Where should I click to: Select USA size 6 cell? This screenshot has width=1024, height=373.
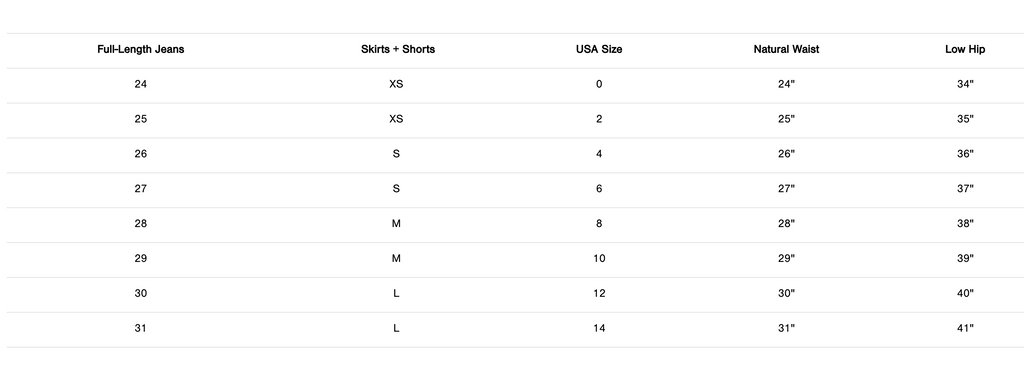599,189
